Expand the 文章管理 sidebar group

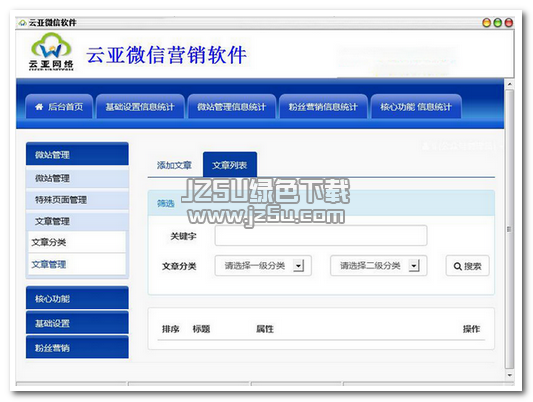(x=77, y=221)
